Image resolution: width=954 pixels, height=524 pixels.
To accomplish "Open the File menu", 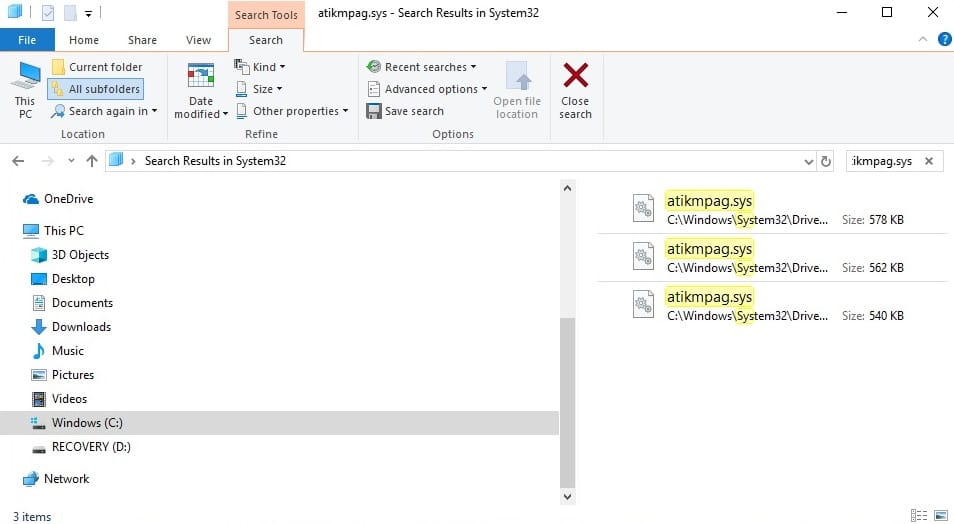I will pos(27,40).
